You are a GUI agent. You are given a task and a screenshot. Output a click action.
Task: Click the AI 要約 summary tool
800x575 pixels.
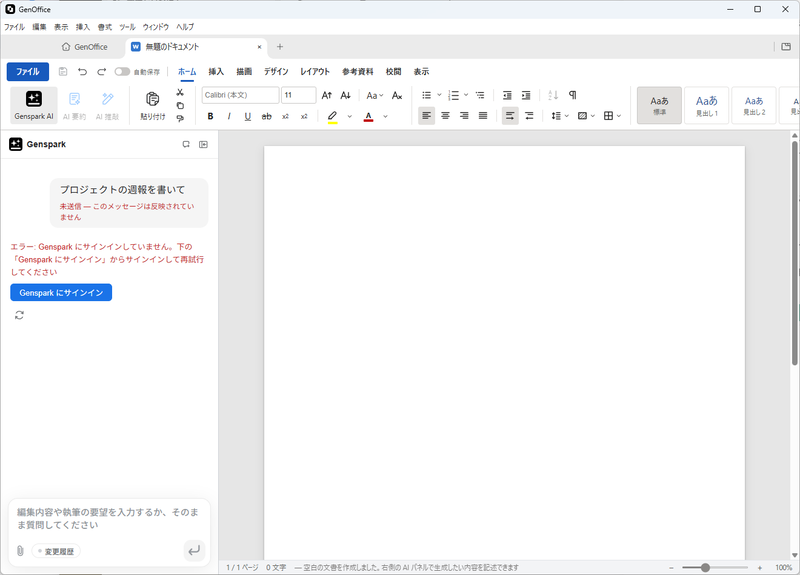pyautogui.click(x=74, y=106)
